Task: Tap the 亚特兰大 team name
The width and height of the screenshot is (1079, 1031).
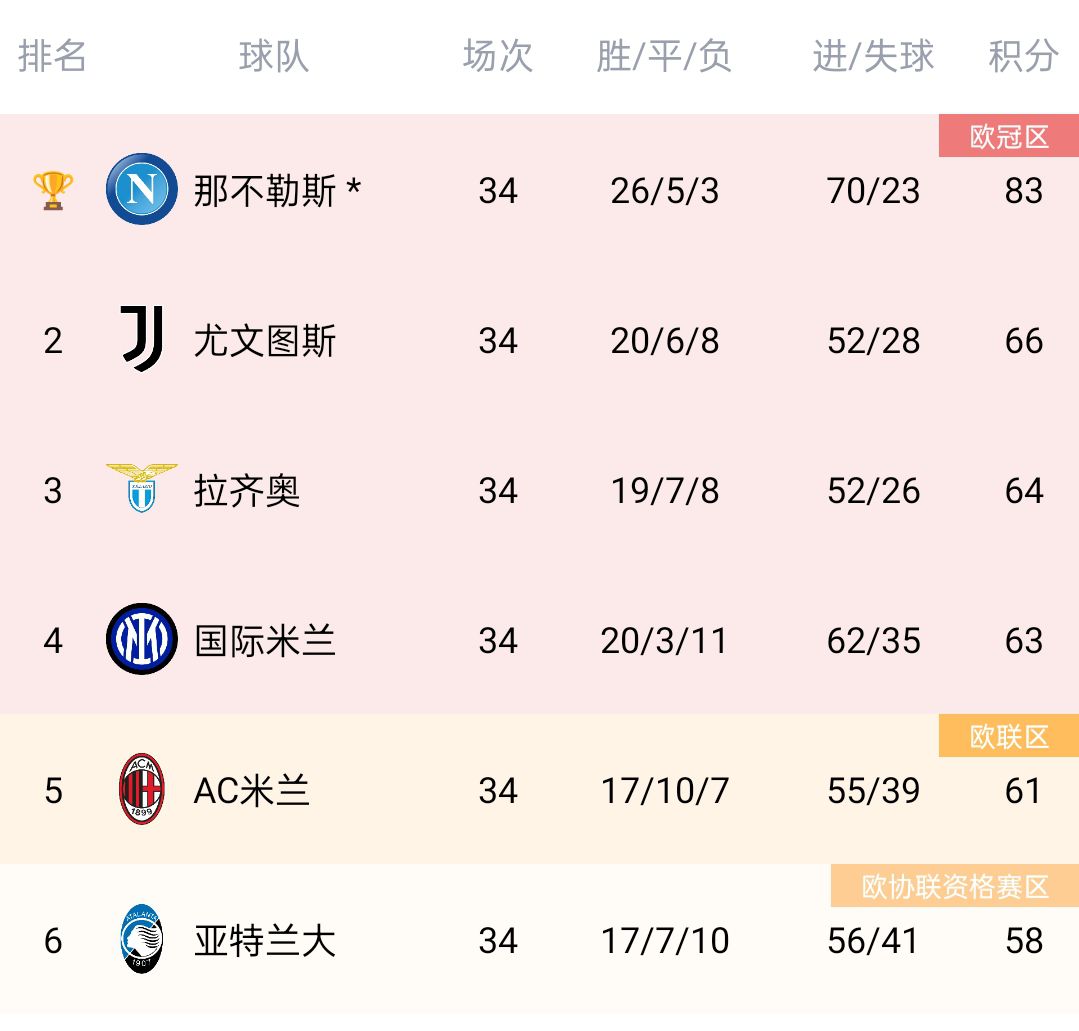Action: (264, 941)
